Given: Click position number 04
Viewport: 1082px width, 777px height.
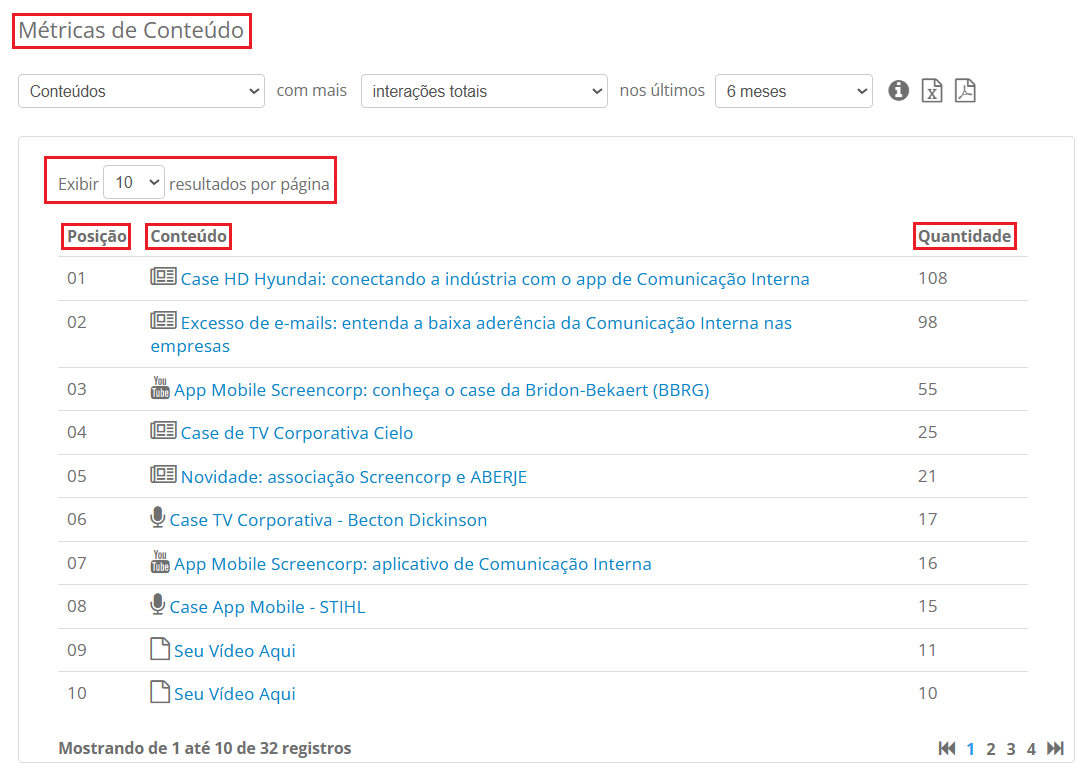Looking at the screenshot, I should click(x=77, y=433).
